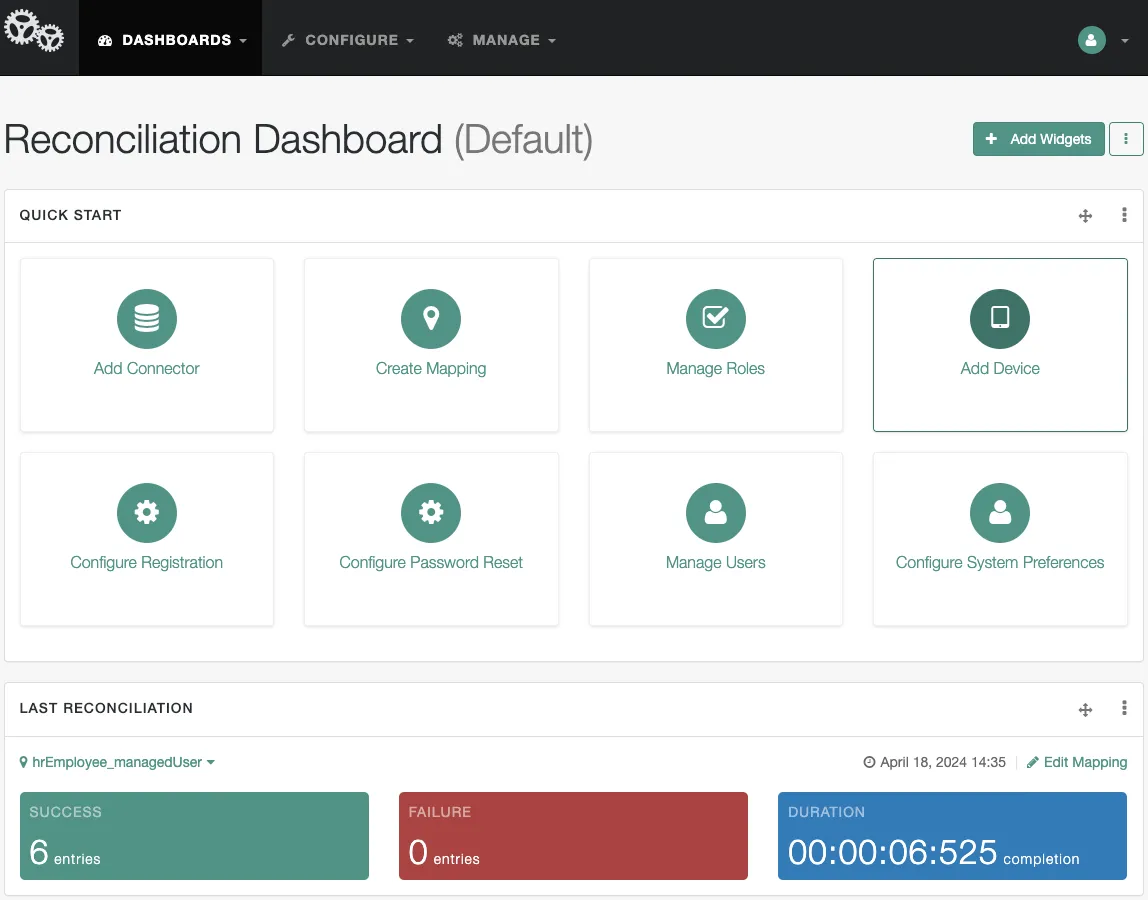Screen dimensions: 1148x900
Task: Open Manage Users via its person icon
Action: (x=715, y=511)
